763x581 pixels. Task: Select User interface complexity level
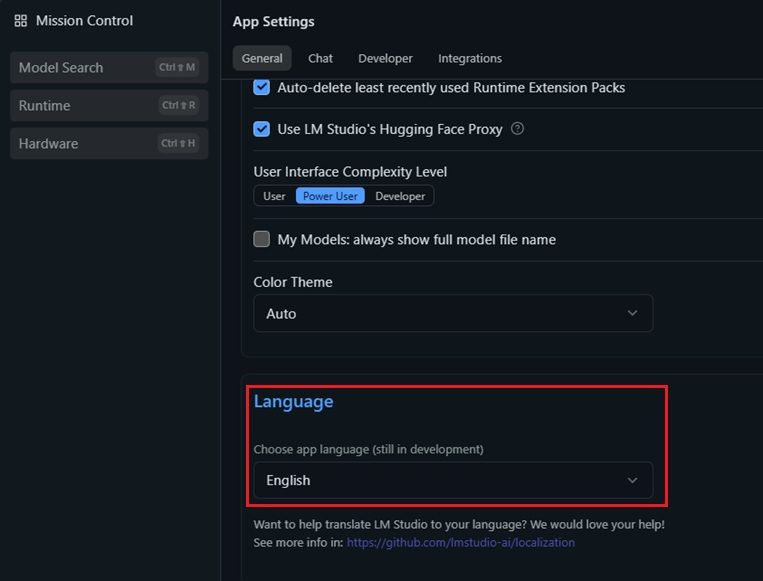tap(274, 196)
